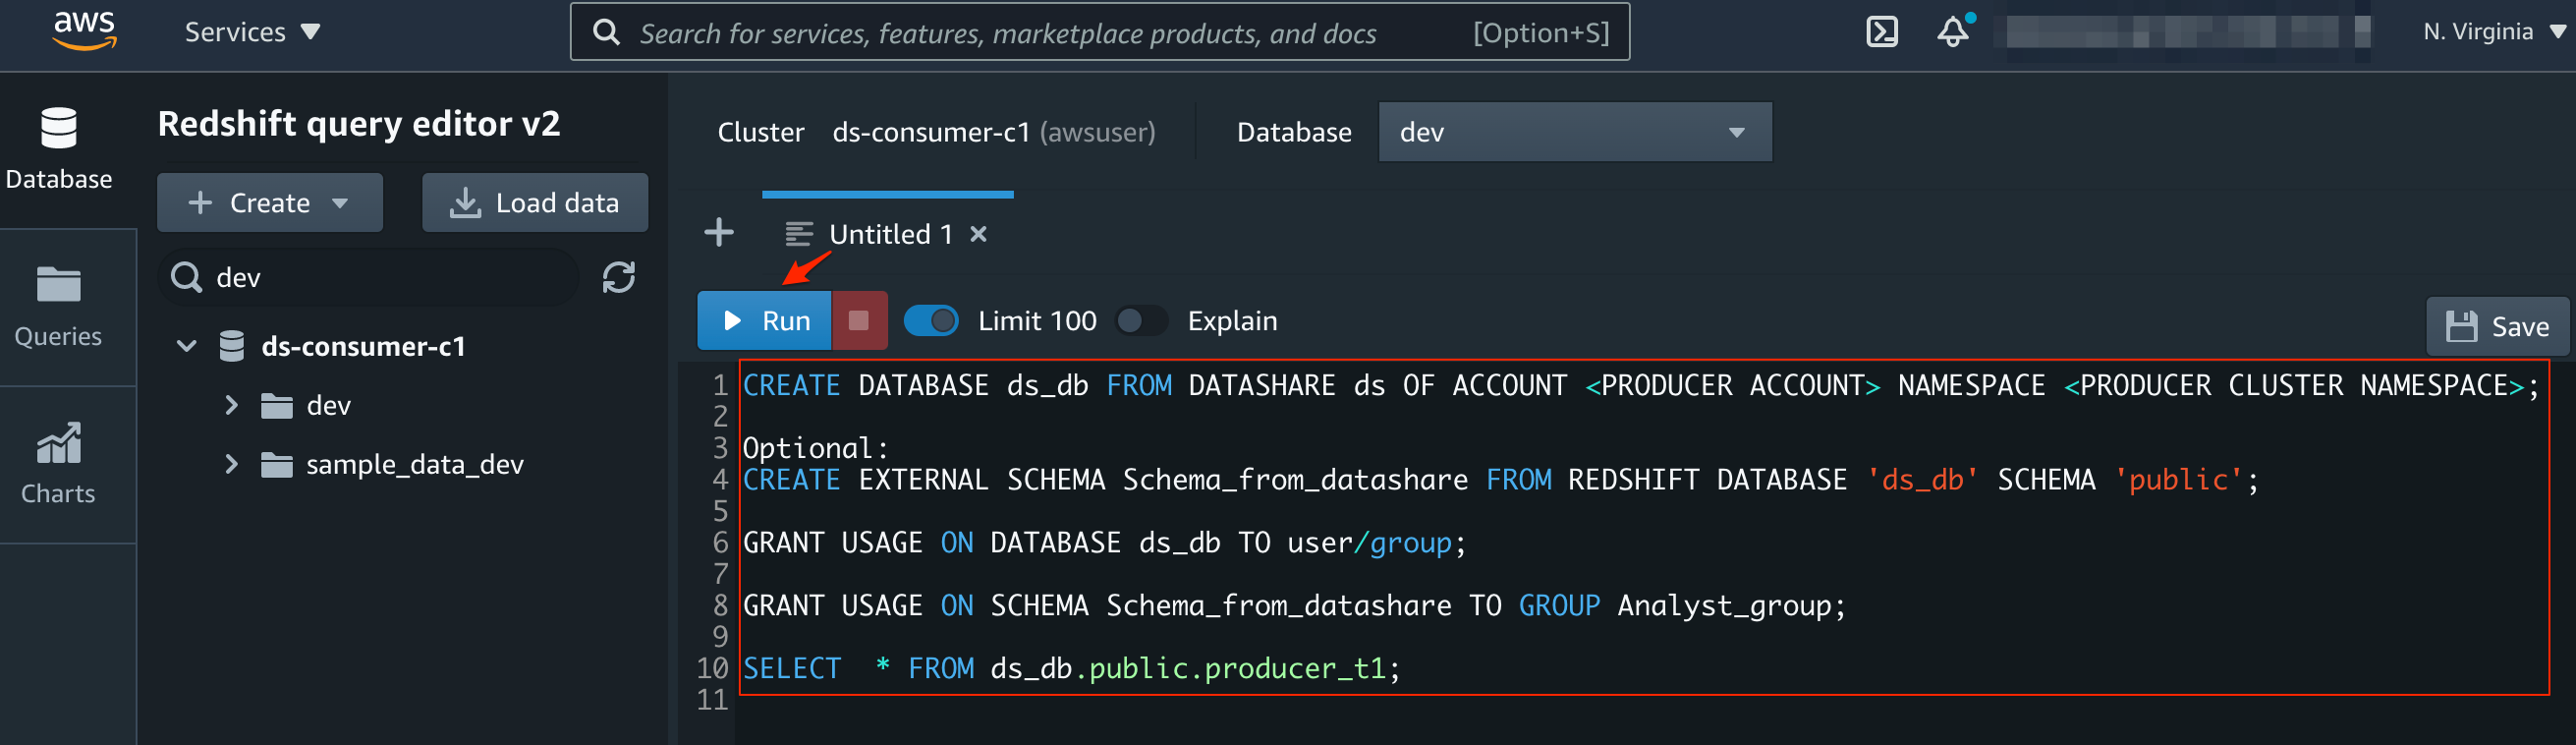Expand the sample_data_dev folder
The width and height of the screenshot is (2576, 745).
click(x=231, y=464)
